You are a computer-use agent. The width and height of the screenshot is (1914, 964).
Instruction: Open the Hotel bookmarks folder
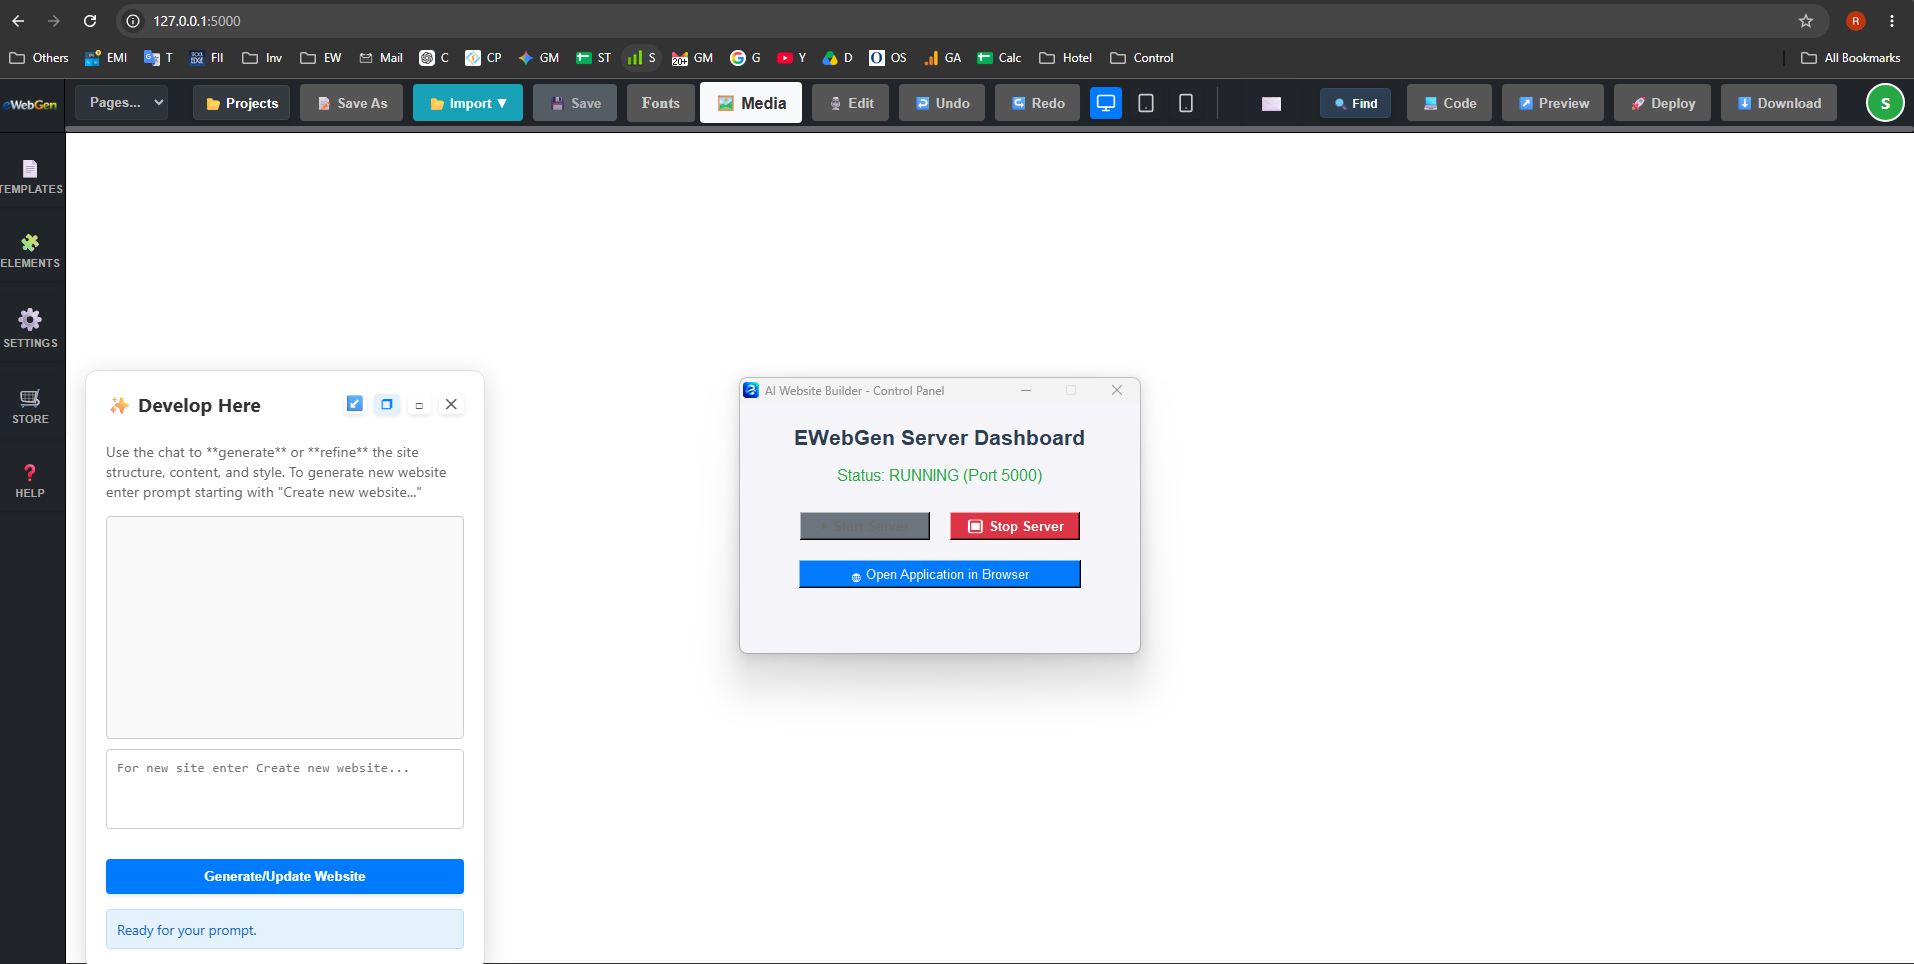click(x=1065, y=58)
